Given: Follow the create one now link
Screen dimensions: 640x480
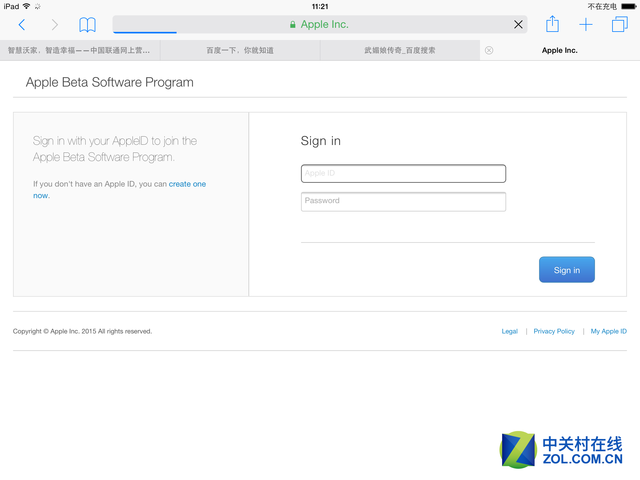Looking at the screenshot, I should pos(187,184).
